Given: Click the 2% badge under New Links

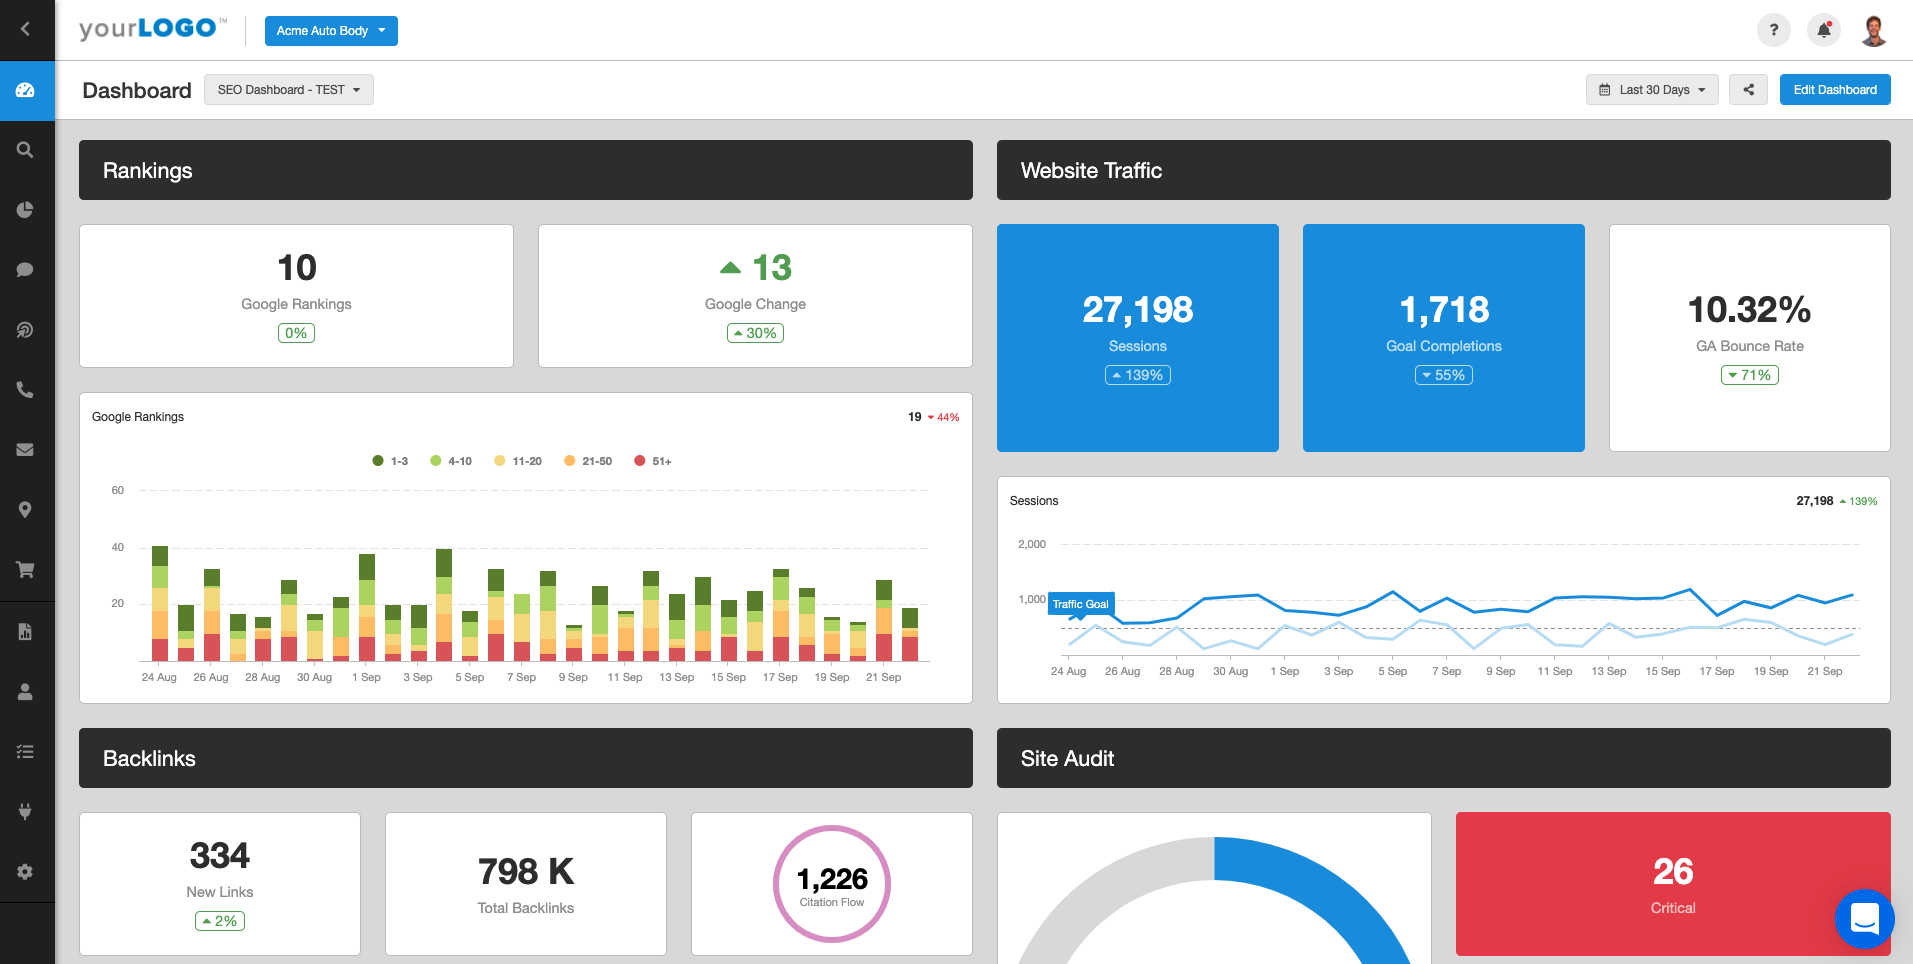Looking at the screenshot, I should [x=220, y=921].
